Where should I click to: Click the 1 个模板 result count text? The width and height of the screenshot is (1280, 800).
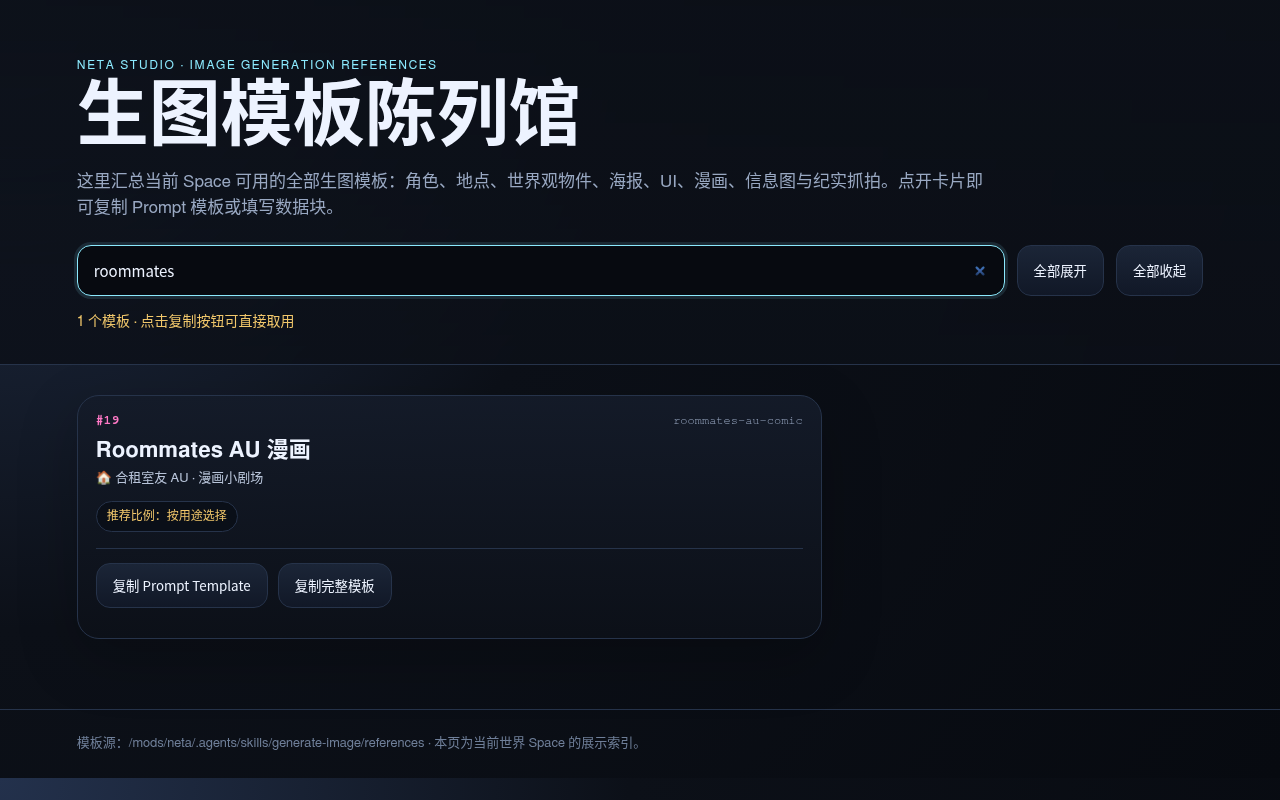[x=103, y=322]
